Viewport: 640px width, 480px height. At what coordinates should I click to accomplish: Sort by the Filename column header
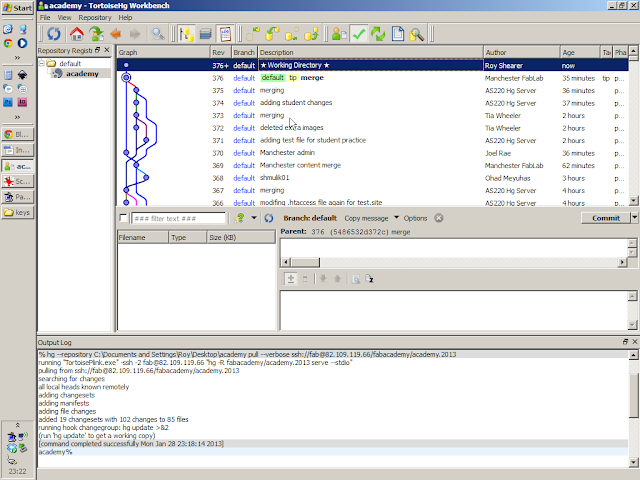point(143,237)
